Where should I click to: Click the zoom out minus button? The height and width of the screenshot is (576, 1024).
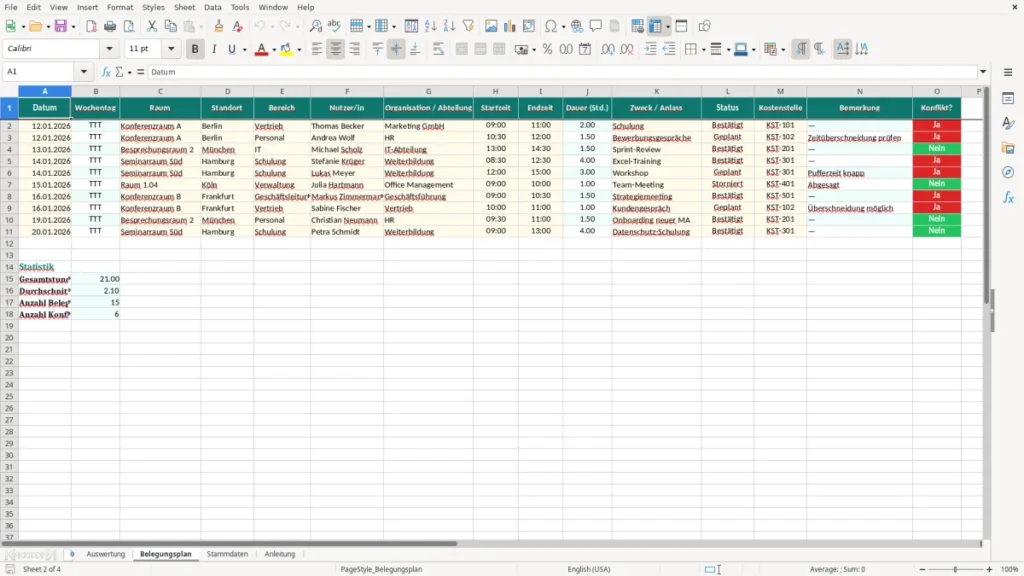[x=922, y=569]
